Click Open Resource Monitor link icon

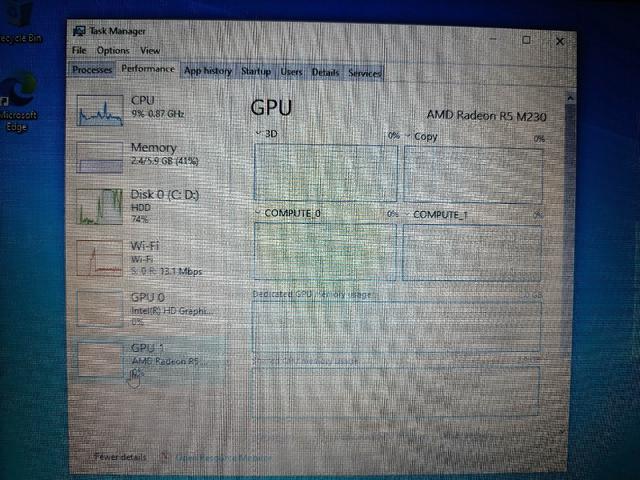[x=164, y=457]
